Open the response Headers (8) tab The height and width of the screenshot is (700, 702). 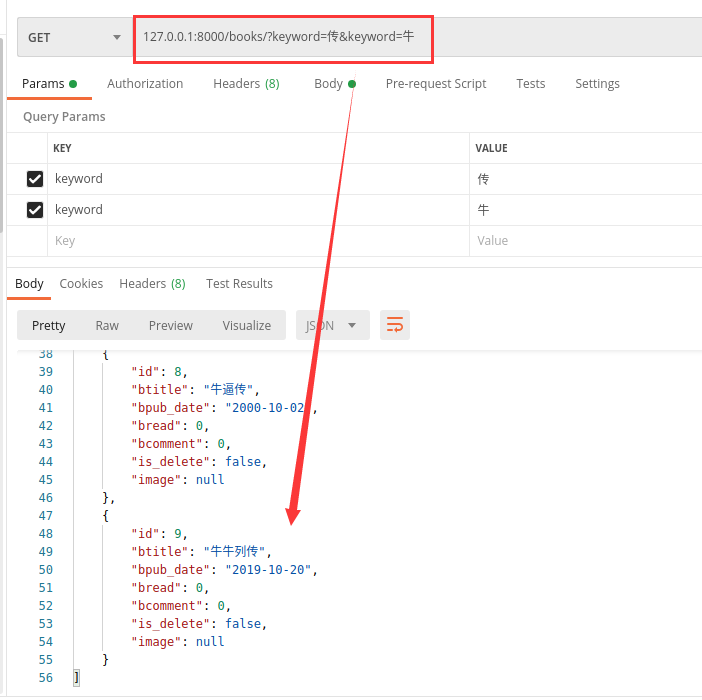coord(152,284)
